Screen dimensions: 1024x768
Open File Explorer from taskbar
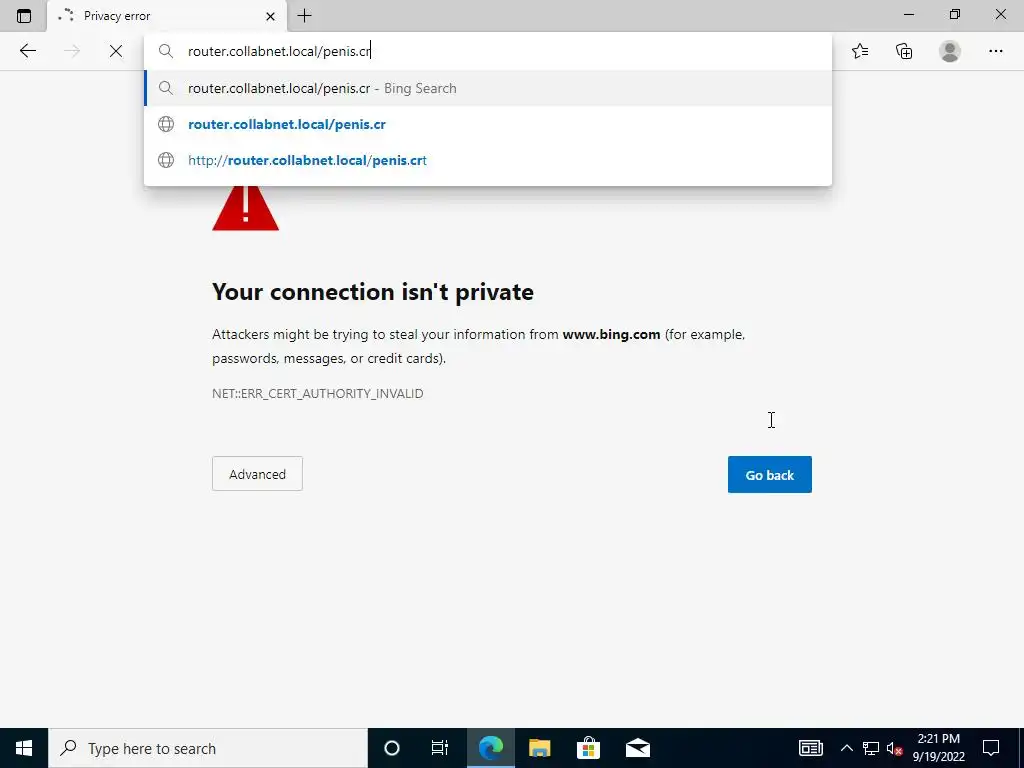tap(539, 748)
